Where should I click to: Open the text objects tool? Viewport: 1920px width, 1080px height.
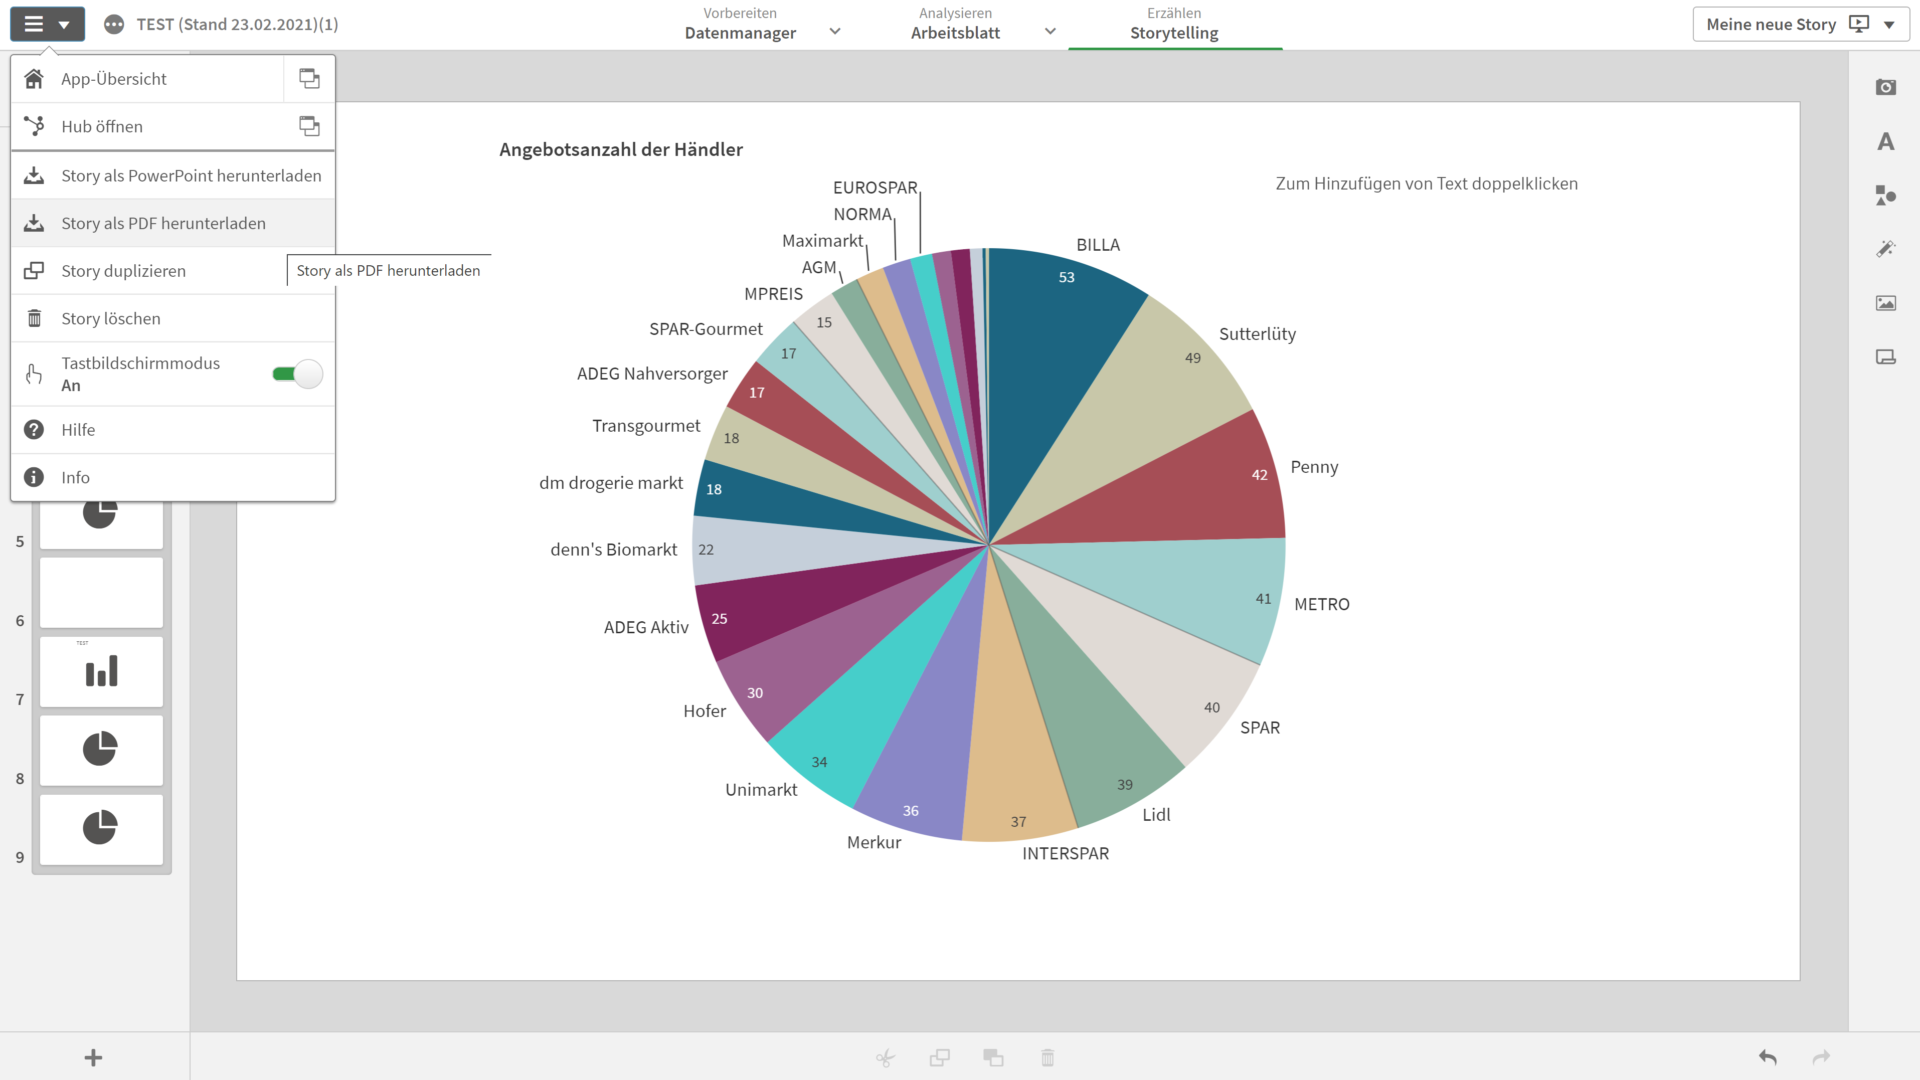click(1885, 142)
